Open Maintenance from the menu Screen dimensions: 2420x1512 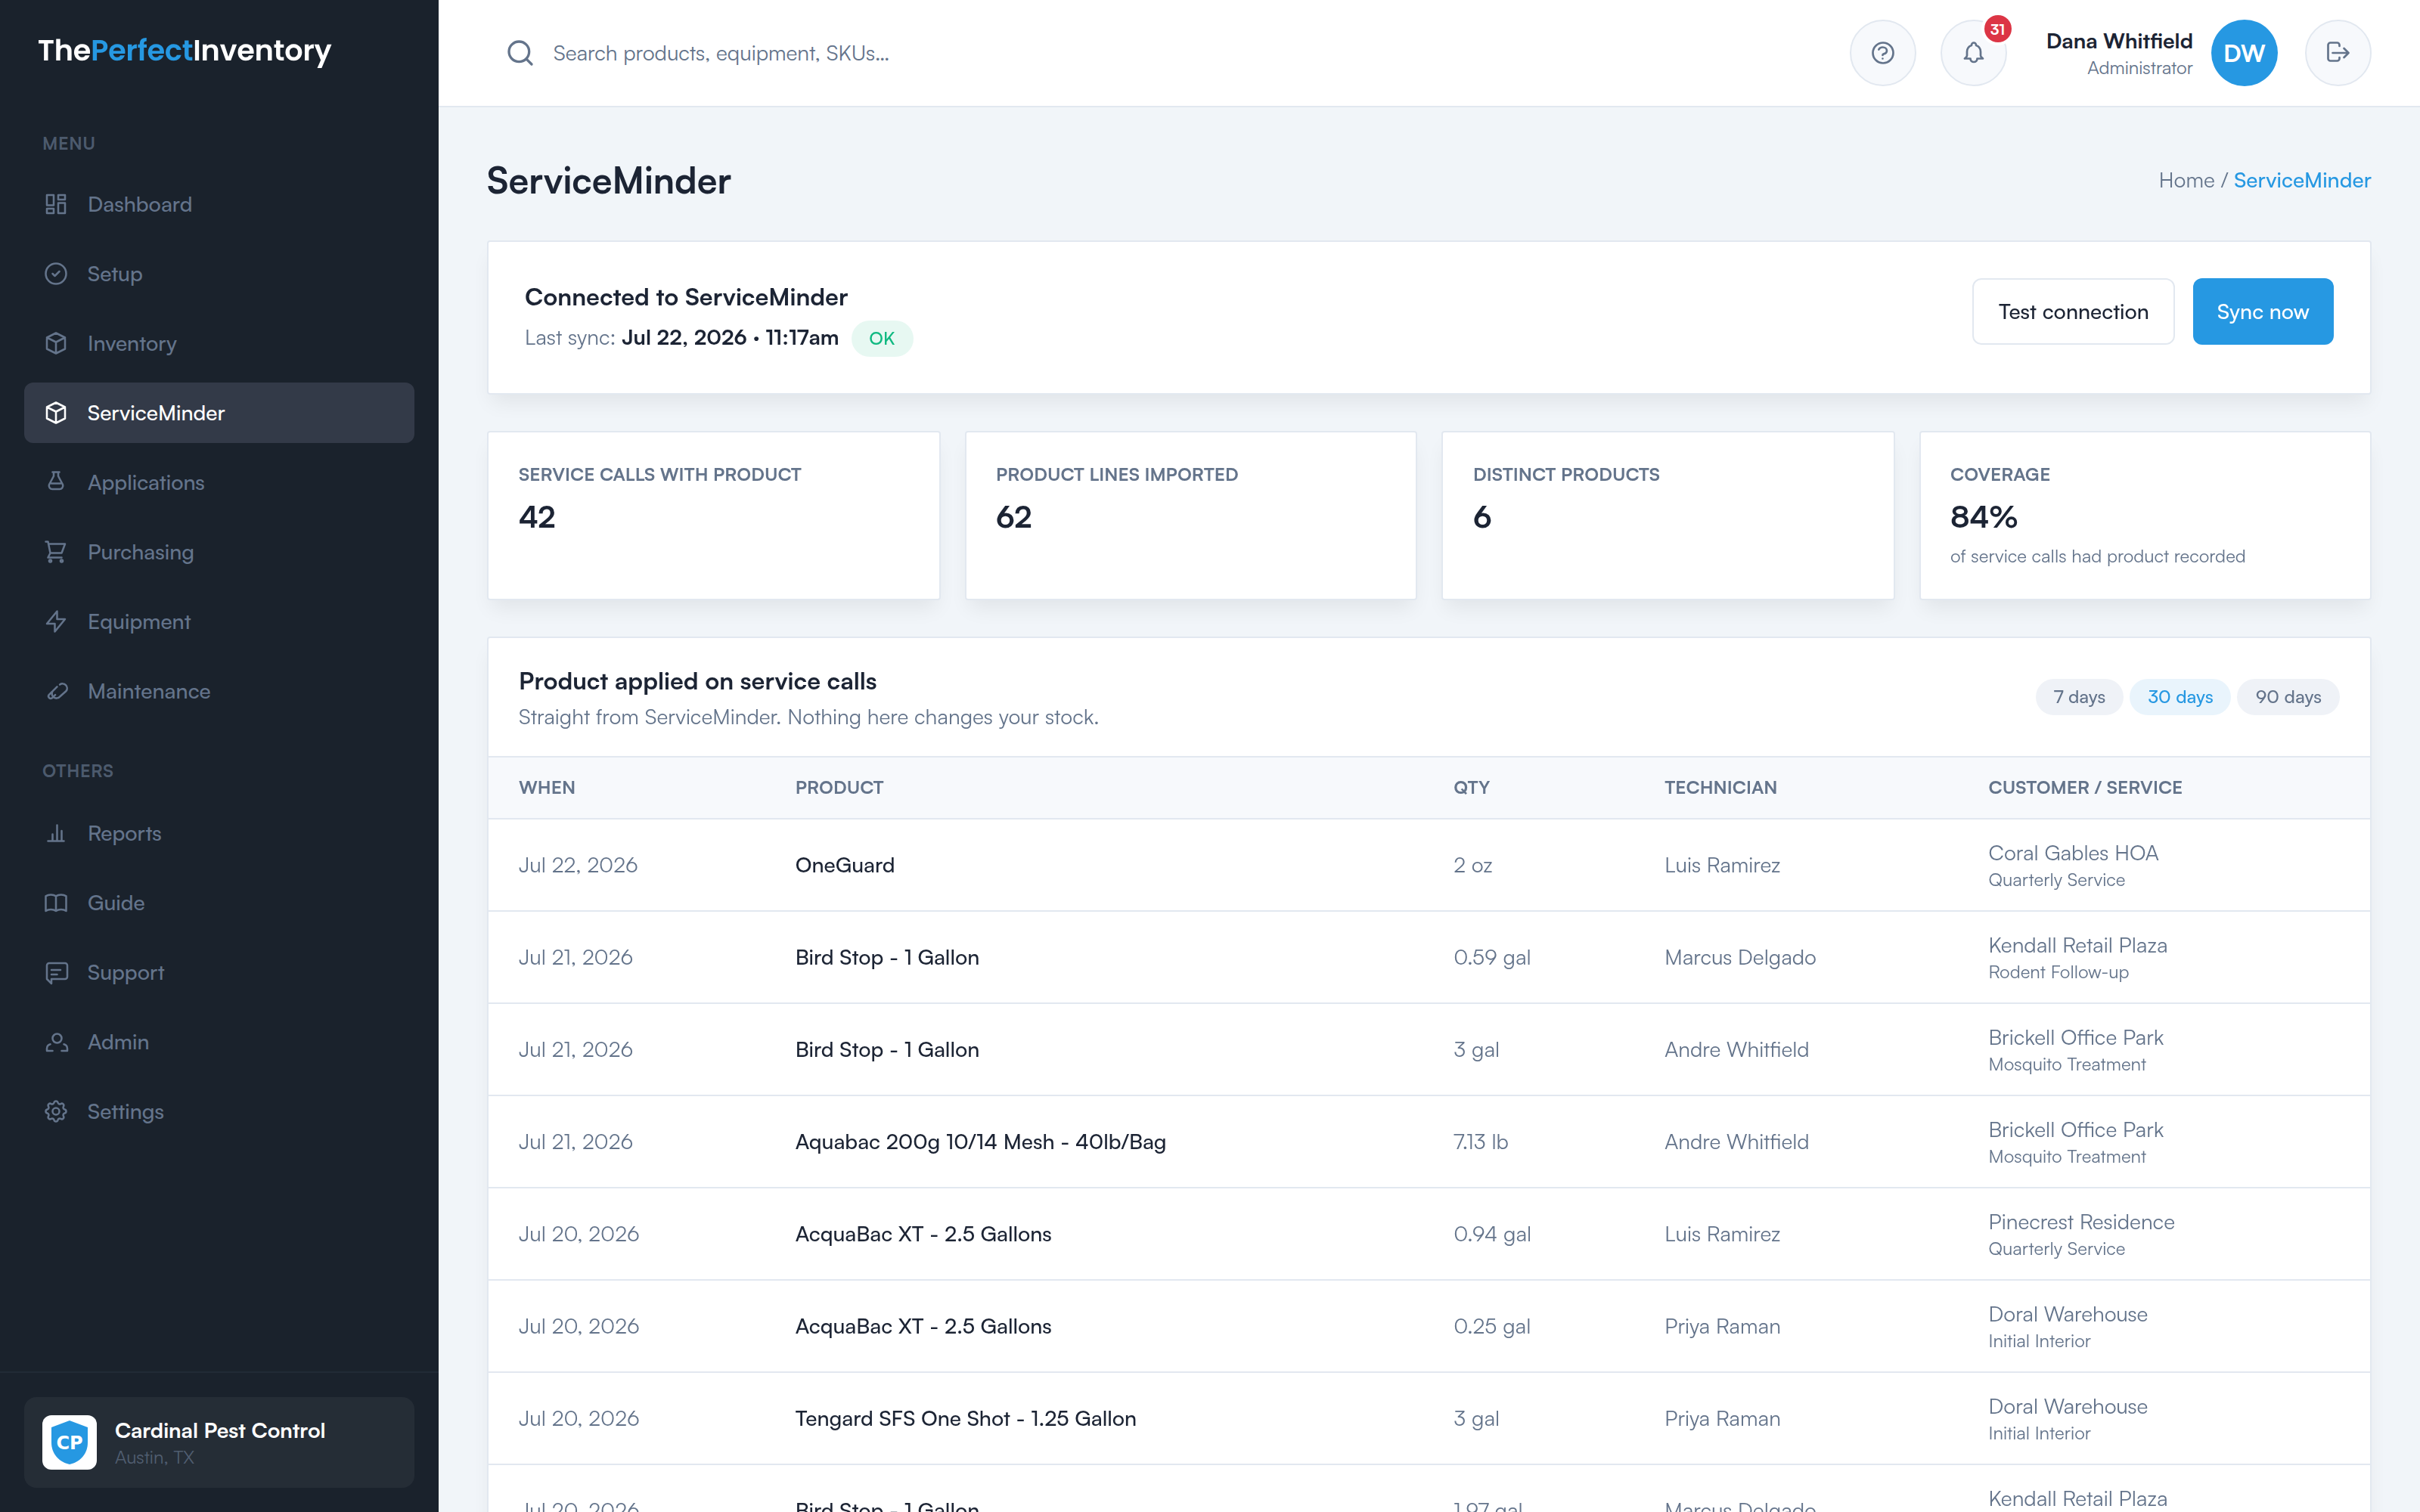pos(219,691)
